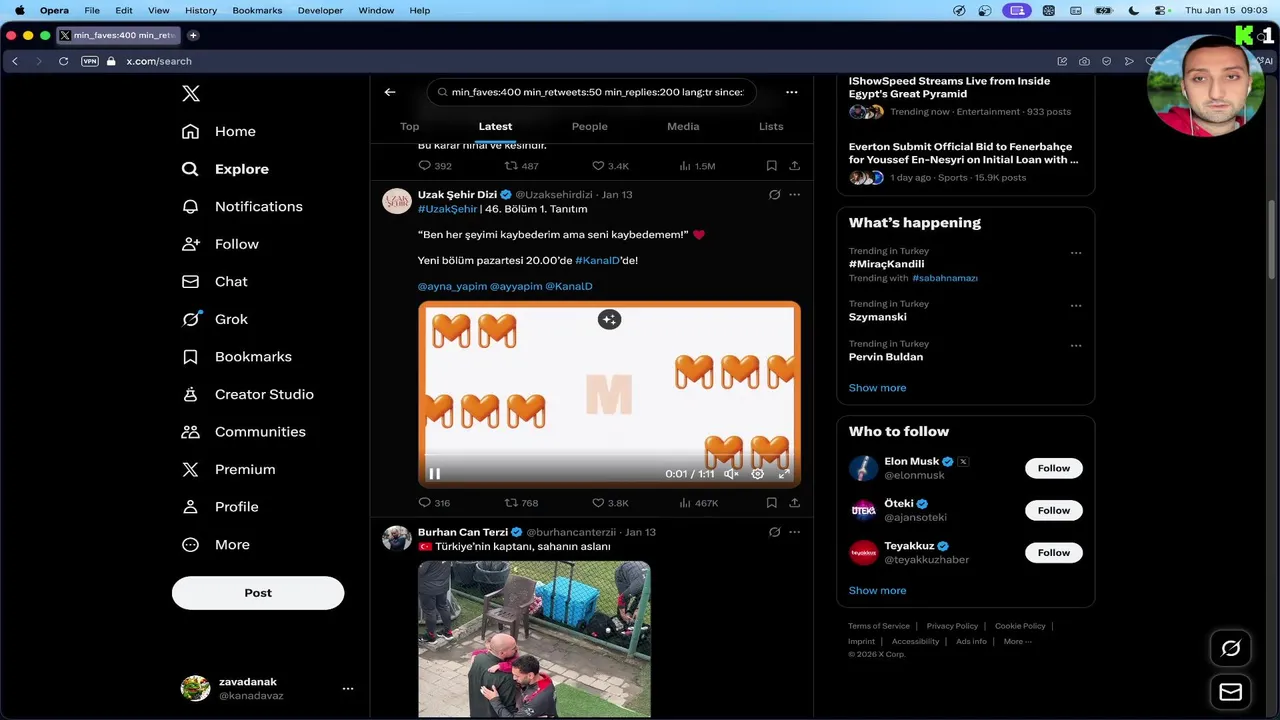
Task: Show more under What's happening
Action: click(877, 388)
